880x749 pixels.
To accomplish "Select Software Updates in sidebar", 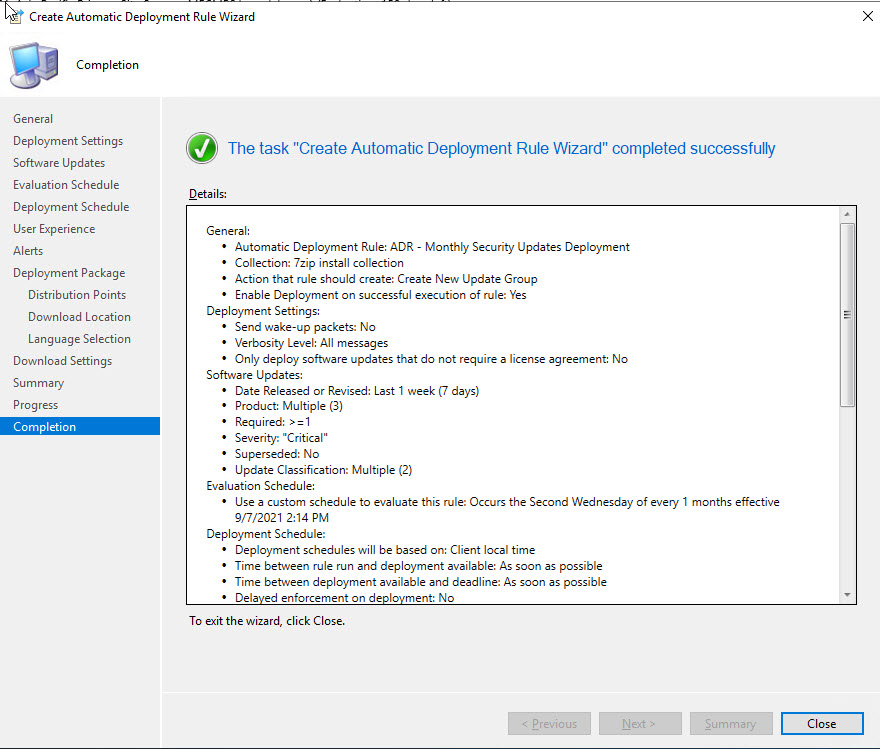I will click(59, 163).
